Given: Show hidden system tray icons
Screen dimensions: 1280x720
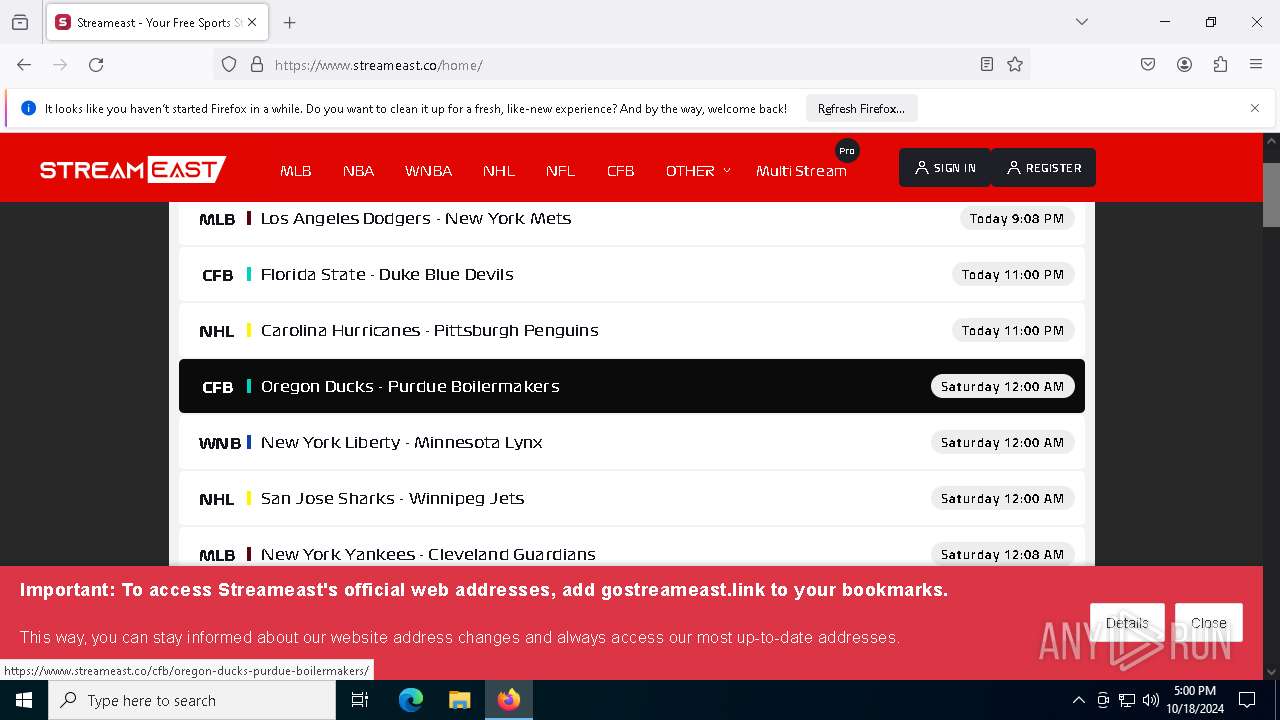Looking at the screenshot, I should pos(1078,700).
